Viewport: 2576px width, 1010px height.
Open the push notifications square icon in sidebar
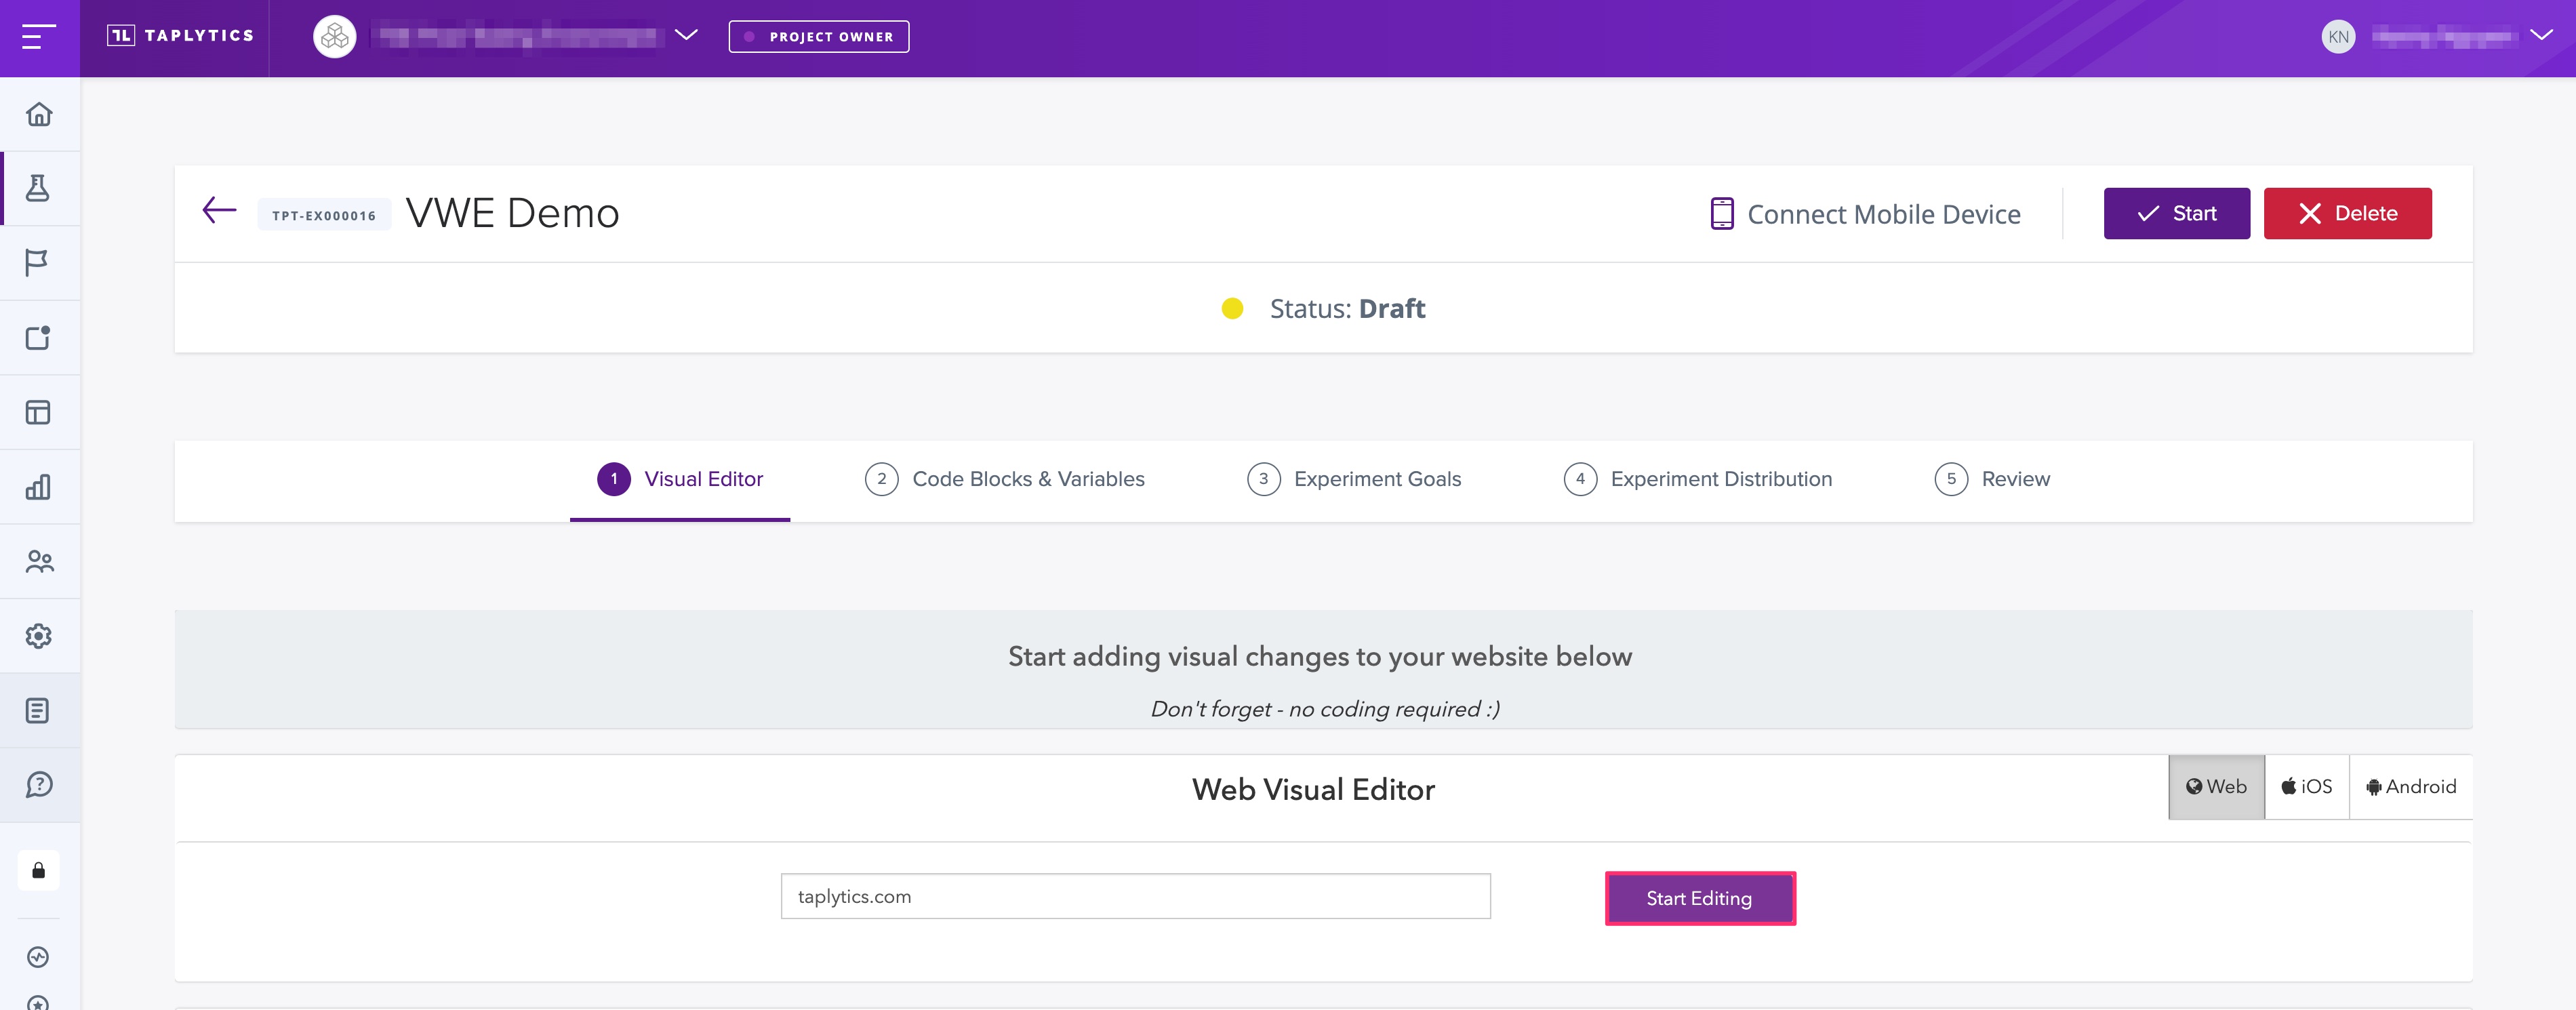(x=39, y=338)
